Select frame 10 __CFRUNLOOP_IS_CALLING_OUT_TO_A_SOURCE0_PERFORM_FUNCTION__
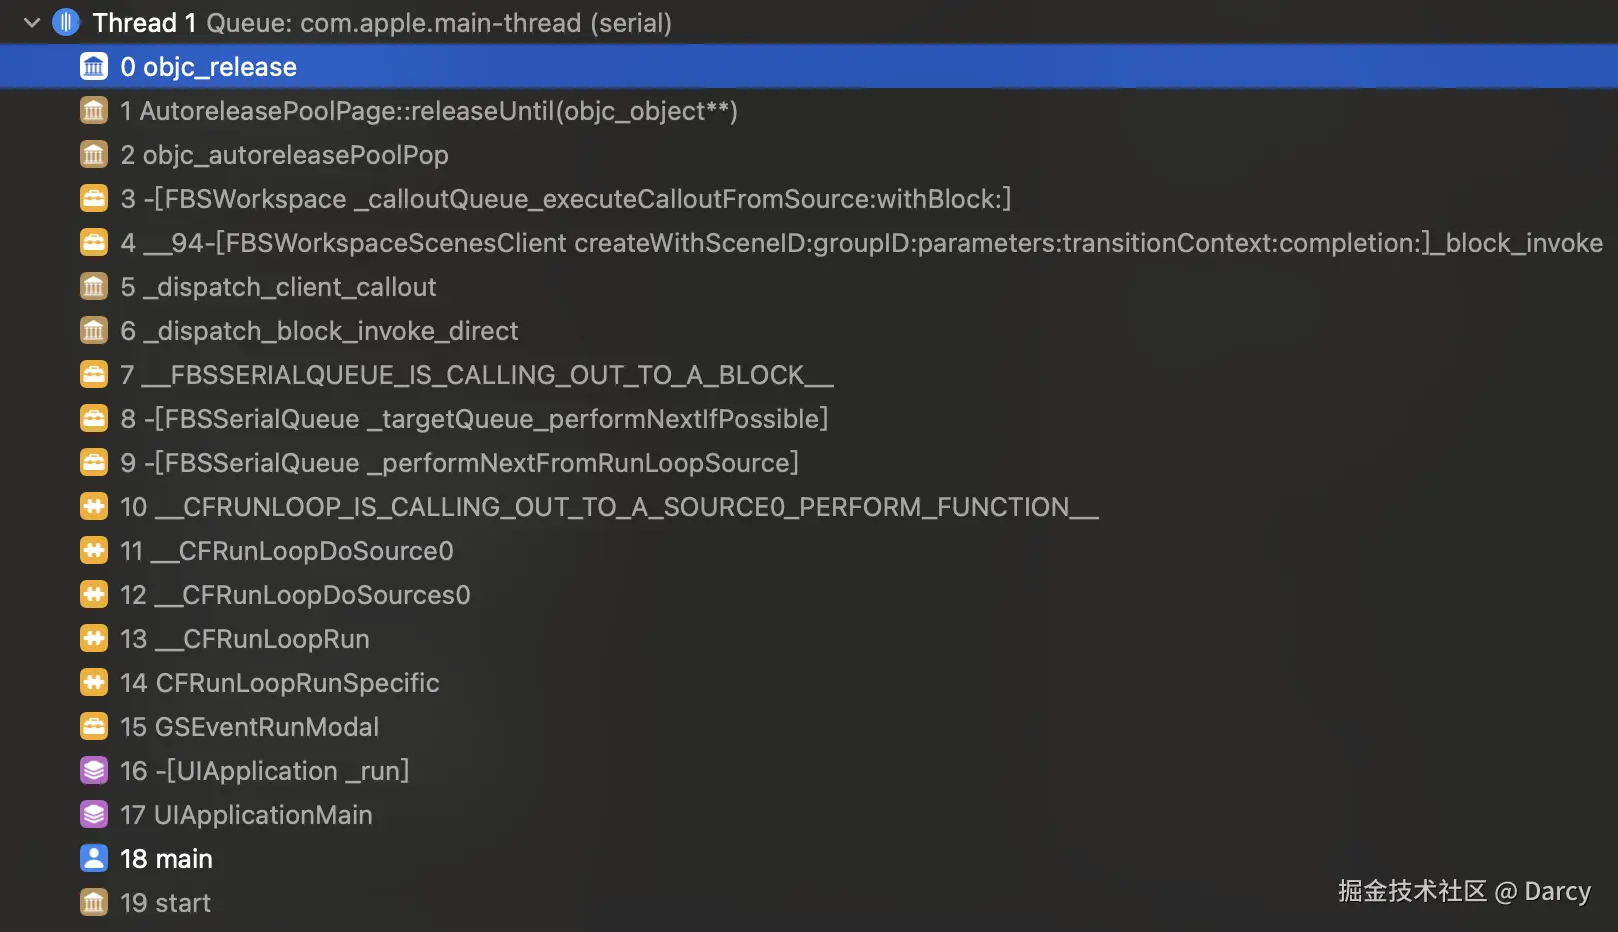 pos(609,507)
